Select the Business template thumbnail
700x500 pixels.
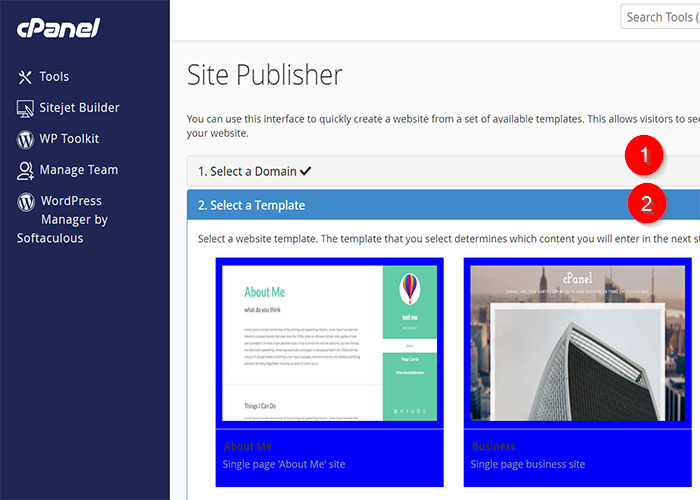577,343
